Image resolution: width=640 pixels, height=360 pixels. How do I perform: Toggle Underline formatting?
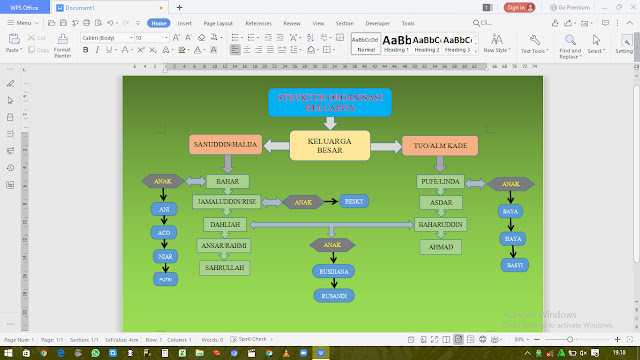tap(109, 50)
